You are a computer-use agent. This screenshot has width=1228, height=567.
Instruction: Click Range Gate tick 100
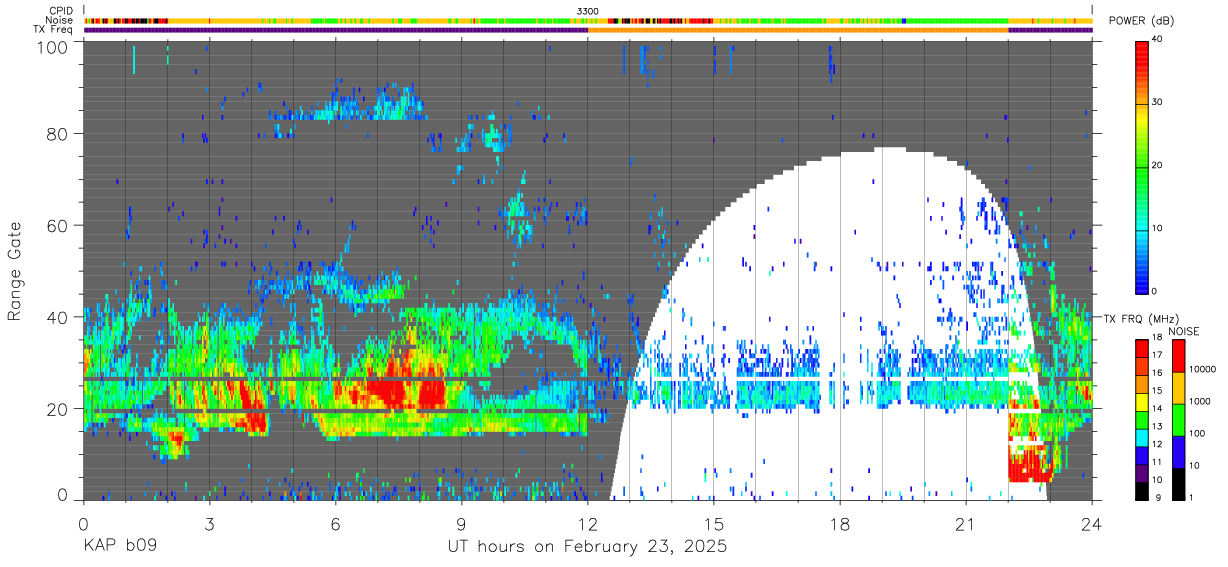coord(53,46)
